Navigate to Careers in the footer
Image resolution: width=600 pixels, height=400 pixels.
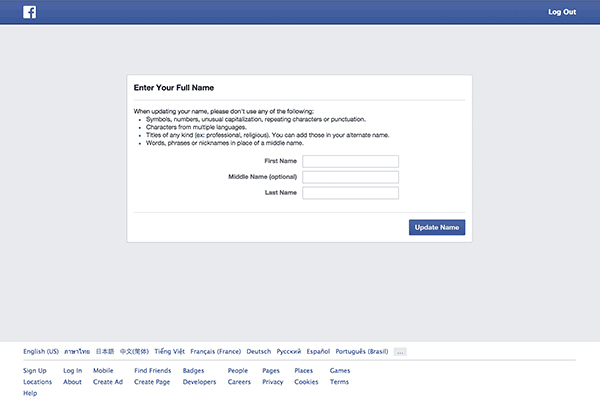pos(239,382)
